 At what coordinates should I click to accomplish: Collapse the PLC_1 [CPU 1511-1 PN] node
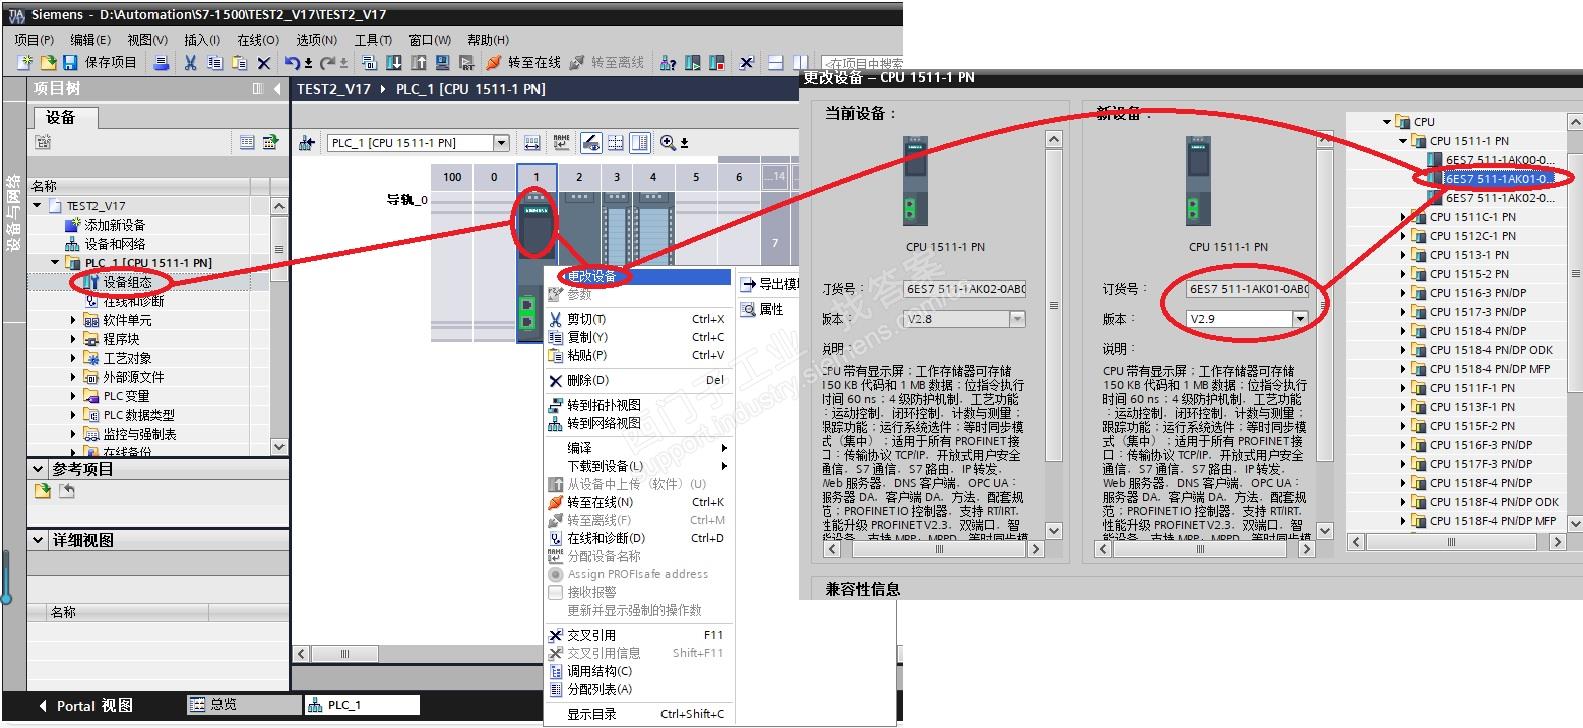(x=55, y=263)
